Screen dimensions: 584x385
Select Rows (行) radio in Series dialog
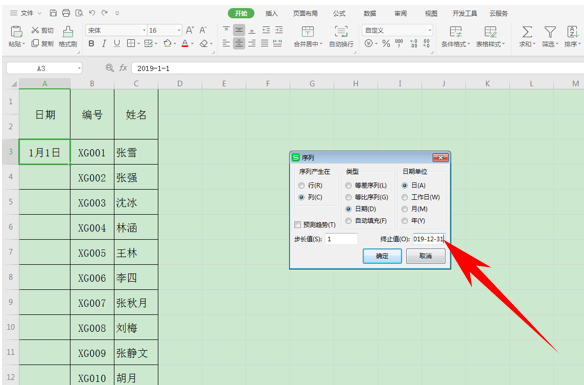[301, 185]
